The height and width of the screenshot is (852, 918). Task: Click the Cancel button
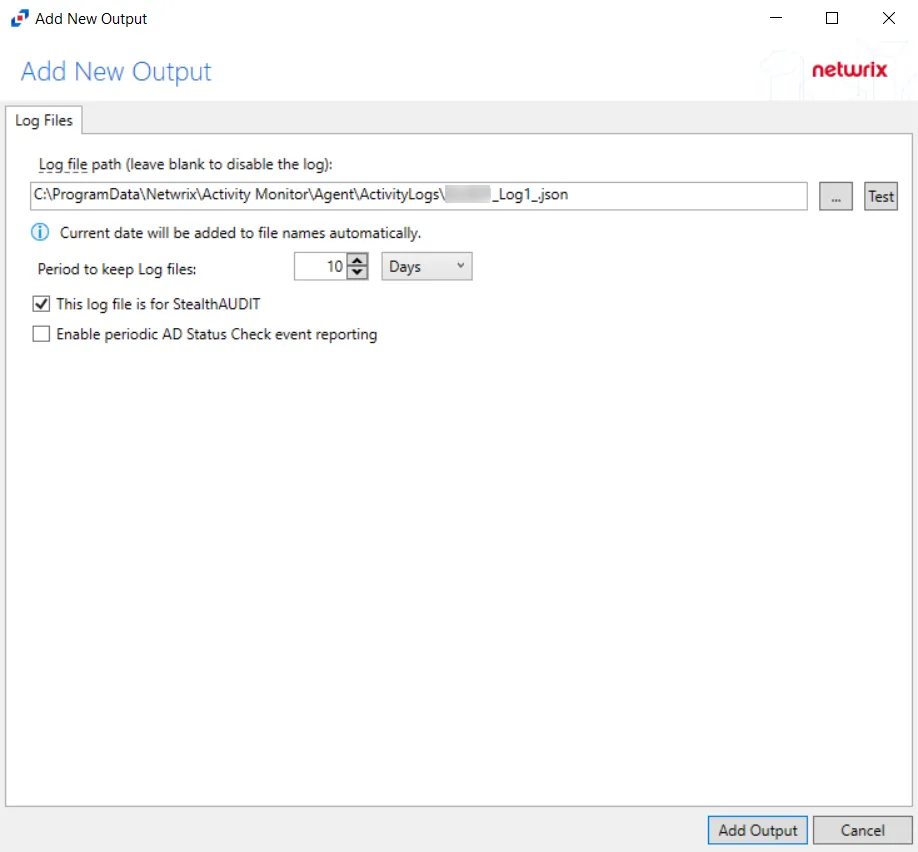coord(862,830)
